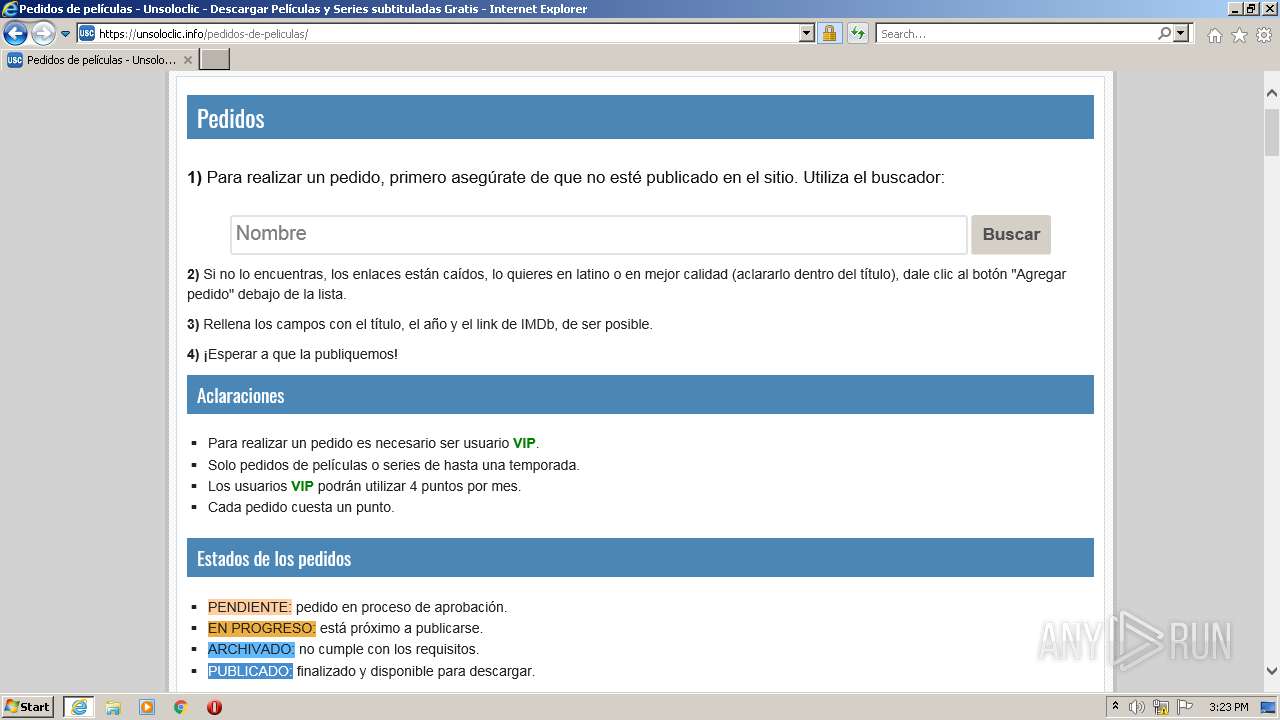Focus the browser Search box
Screen dimensions: 1280x720
[1016, 33]
